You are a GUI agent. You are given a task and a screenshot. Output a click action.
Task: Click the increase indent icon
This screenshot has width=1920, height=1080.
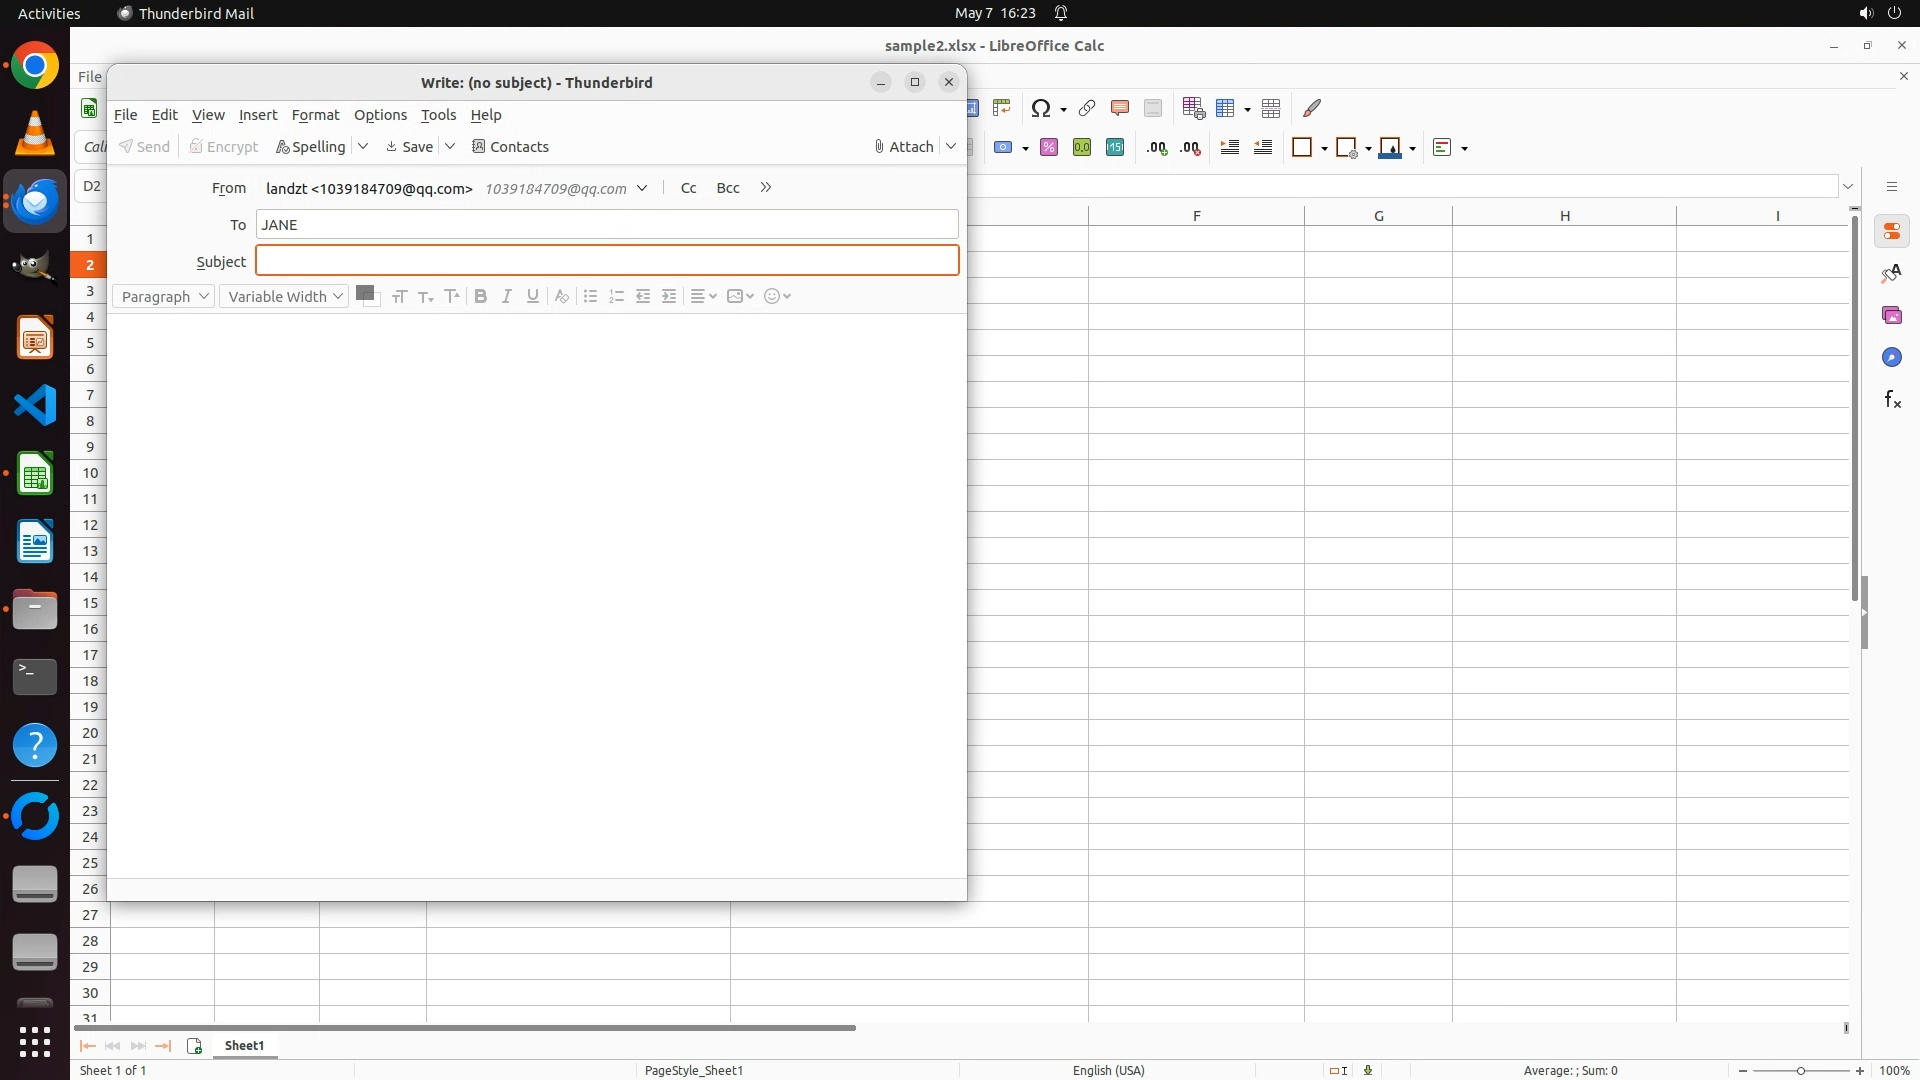669,296
